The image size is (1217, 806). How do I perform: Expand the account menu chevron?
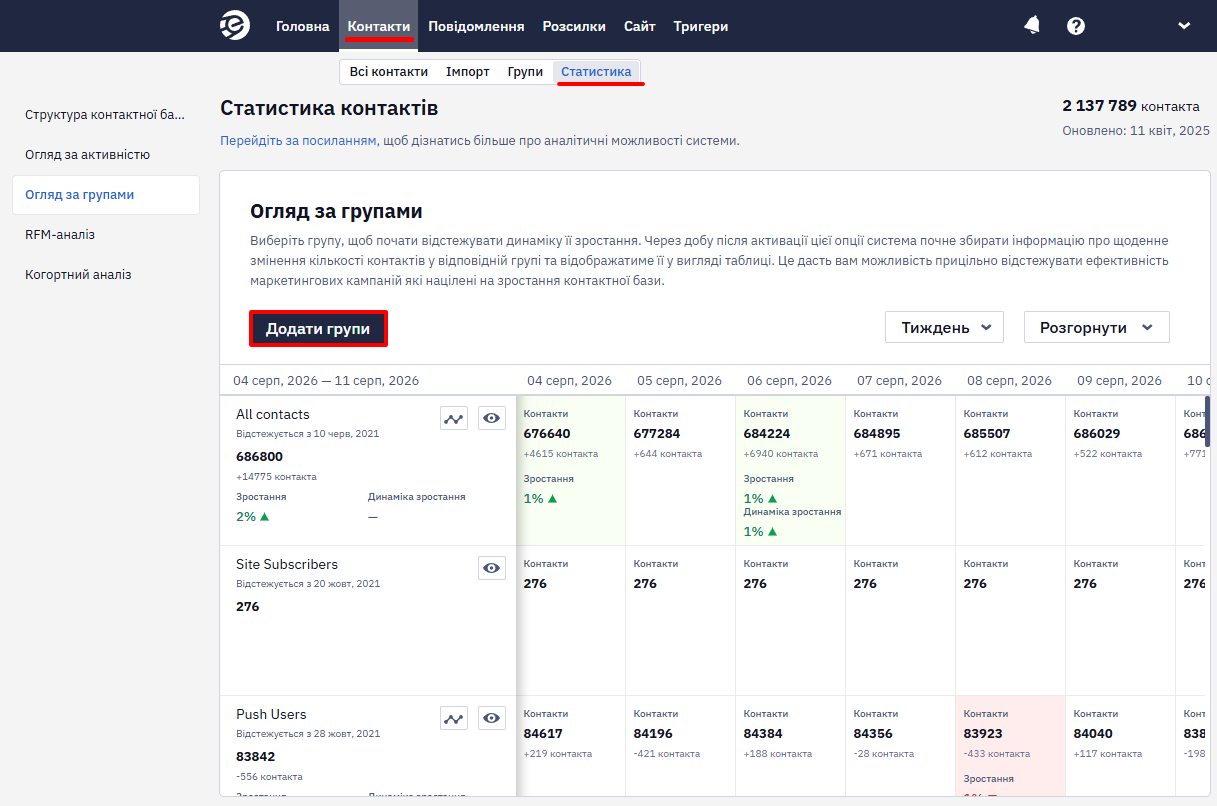pyautogui.click(x=1184, y=26)
